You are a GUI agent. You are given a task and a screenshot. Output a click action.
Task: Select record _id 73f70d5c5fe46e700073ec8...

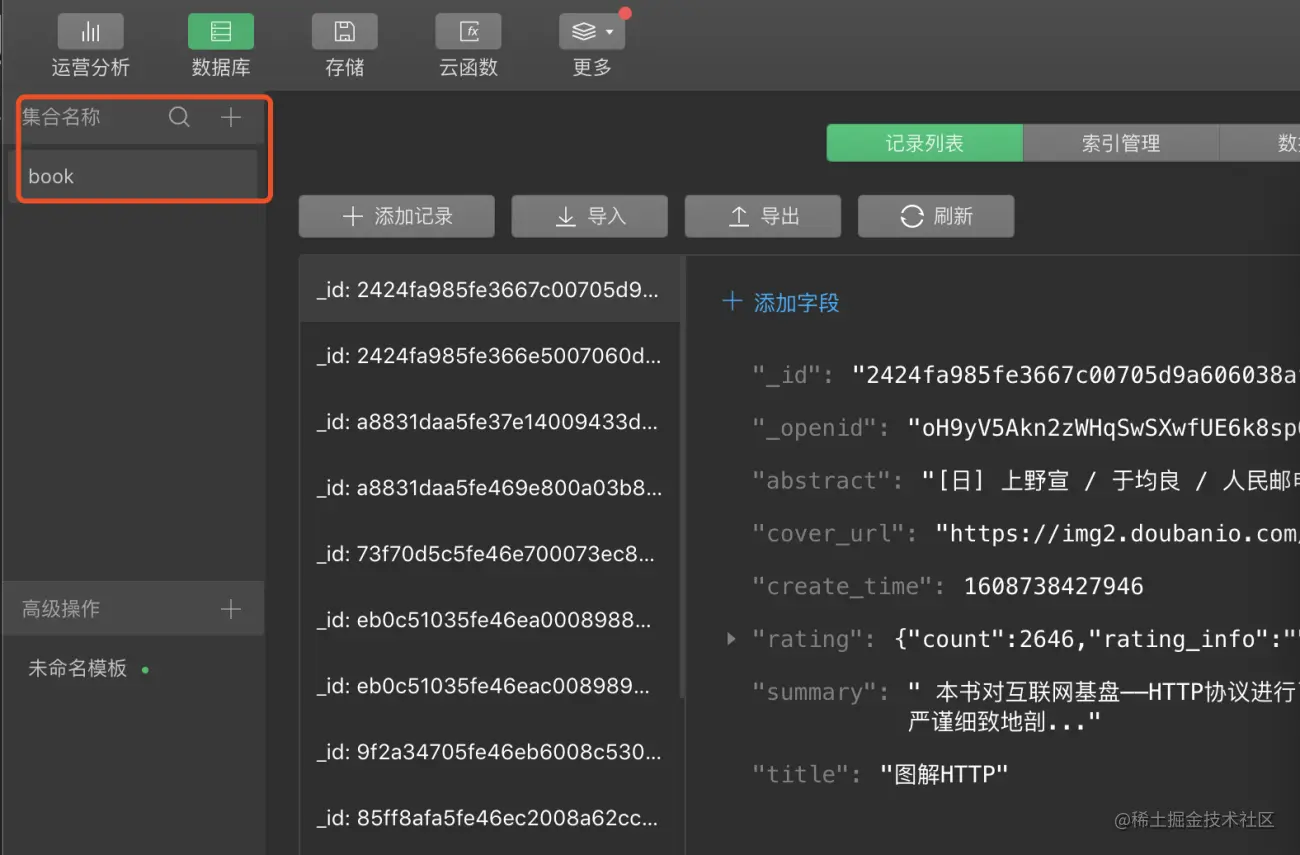pos(490,554)
